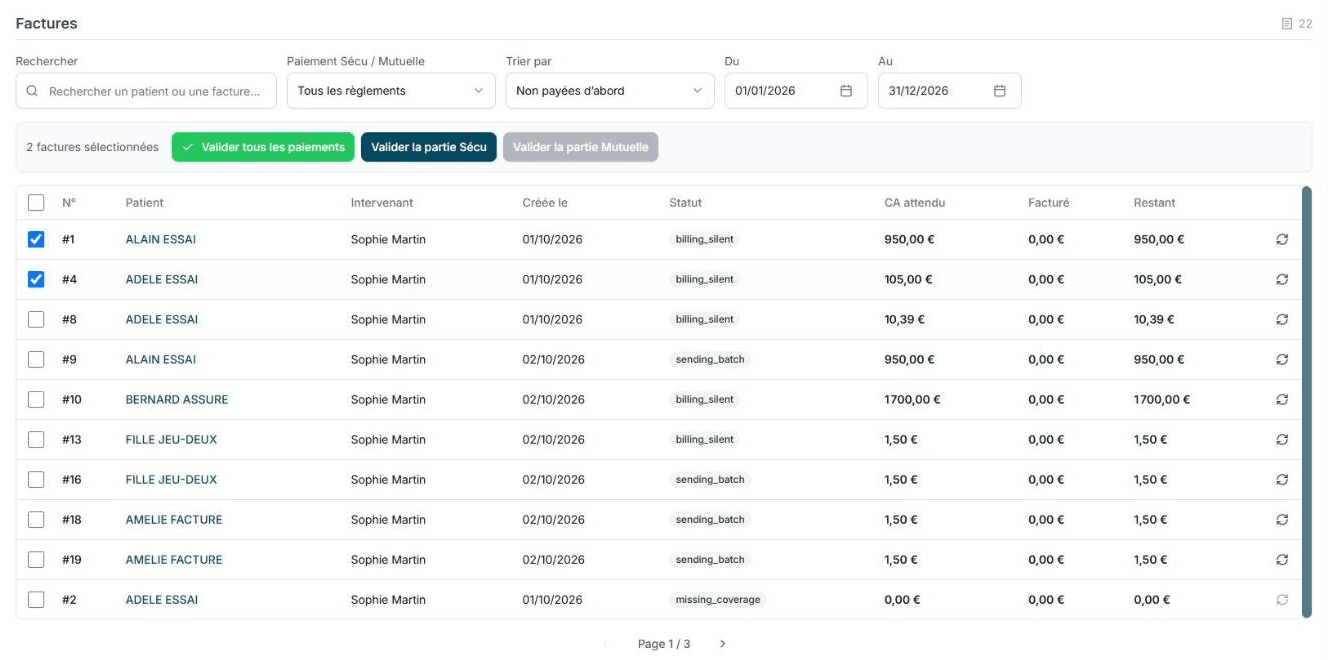
Task: Click Valider tous les paiements button
Action: pyautogui.click(x=263, y=147)
